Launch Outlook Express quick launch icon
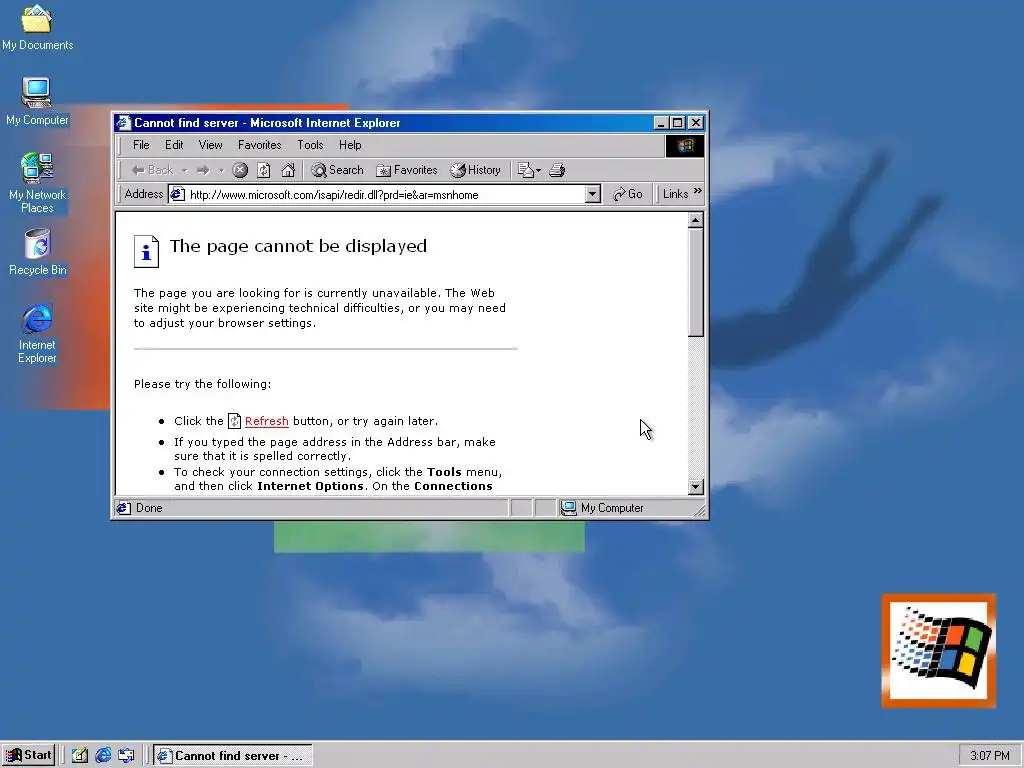 [127, 756]
